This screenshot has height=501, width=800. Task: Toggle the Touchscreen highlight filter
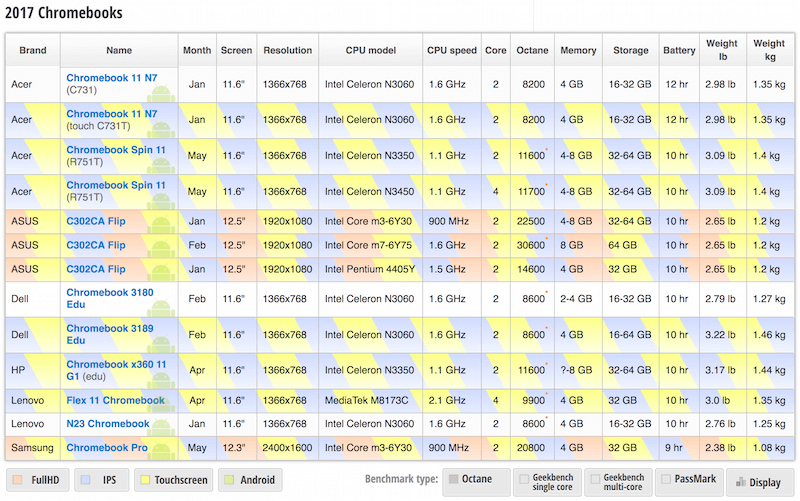174,480
